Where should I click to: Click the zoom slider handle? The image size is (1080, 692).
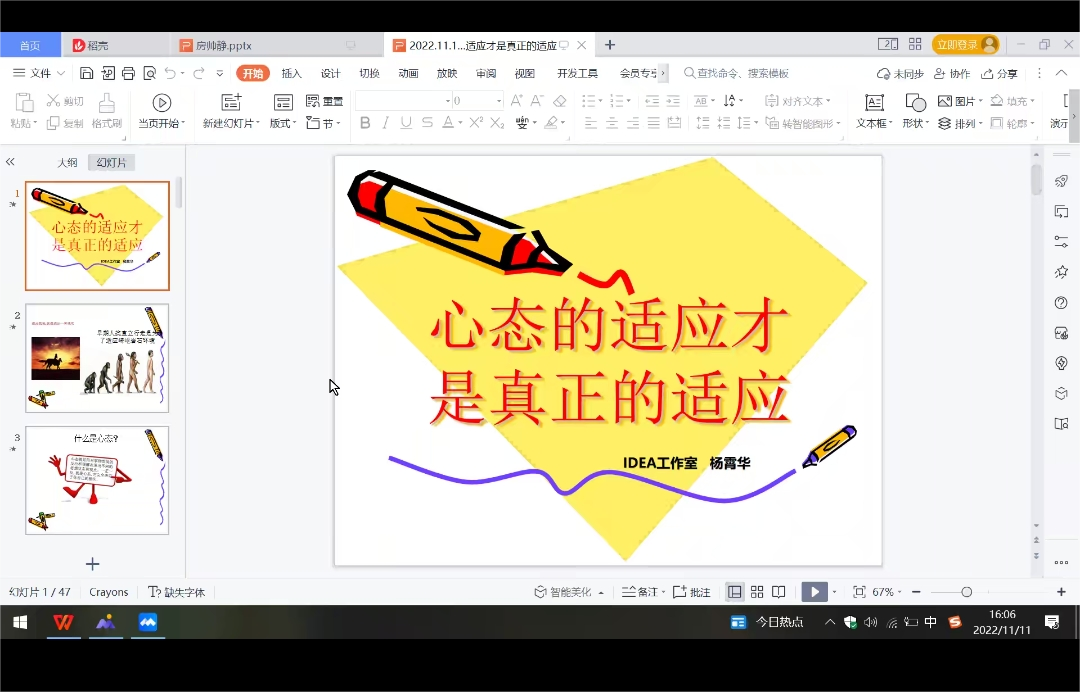point(966,592)
